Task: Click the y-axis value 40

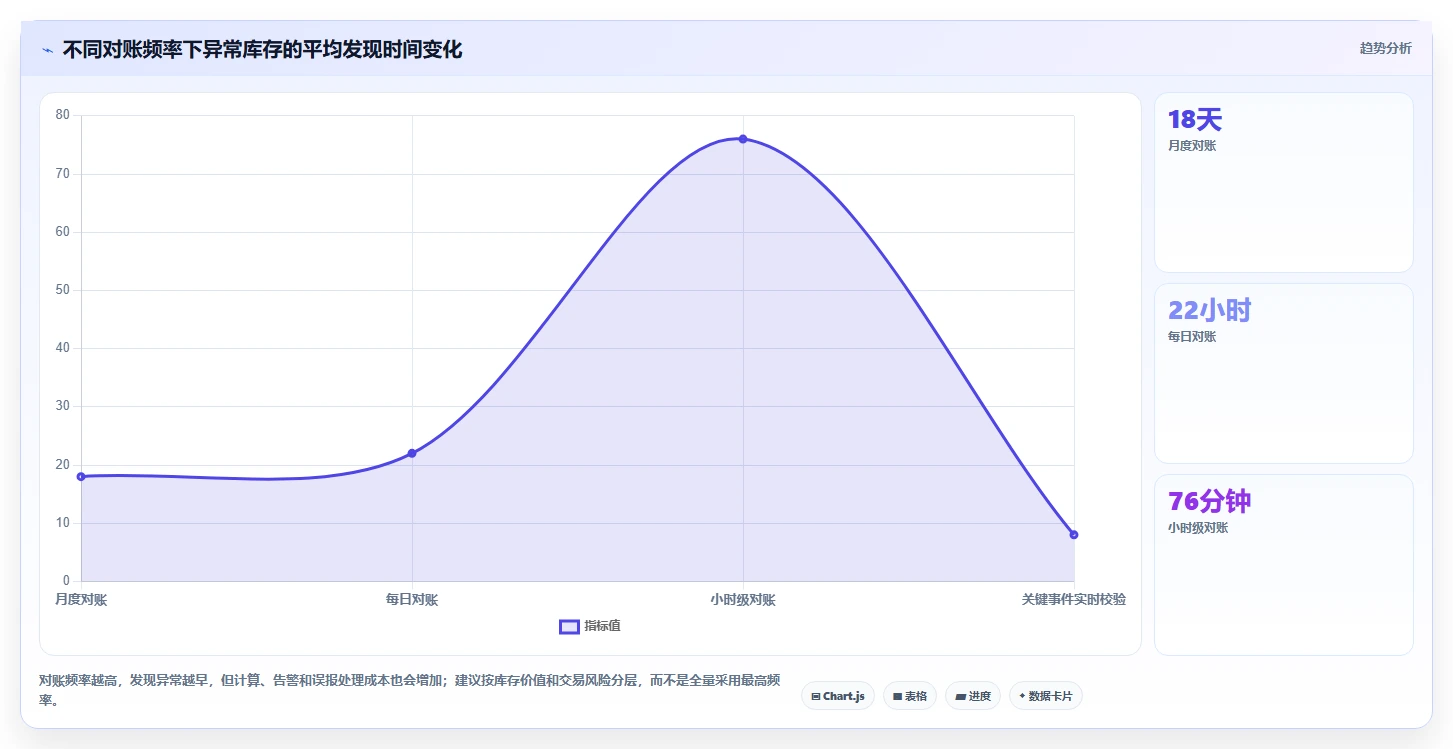Action: [63, 348]
